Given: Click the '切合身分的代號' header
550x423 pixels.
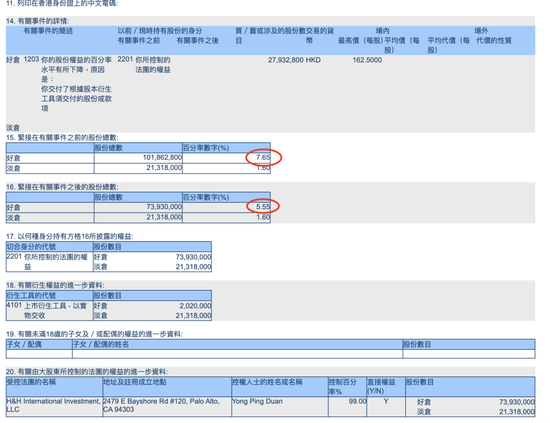Looking at the screenshot, I should pyautogui.click(x=31, y=247).
